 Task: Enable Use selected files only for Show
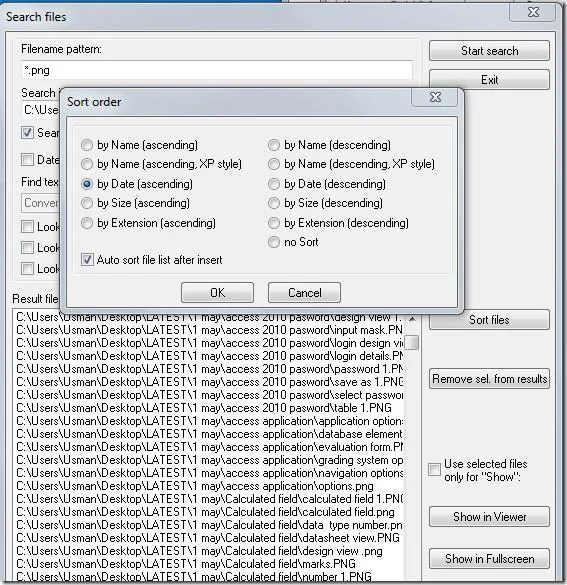click(x=435, y=469)
